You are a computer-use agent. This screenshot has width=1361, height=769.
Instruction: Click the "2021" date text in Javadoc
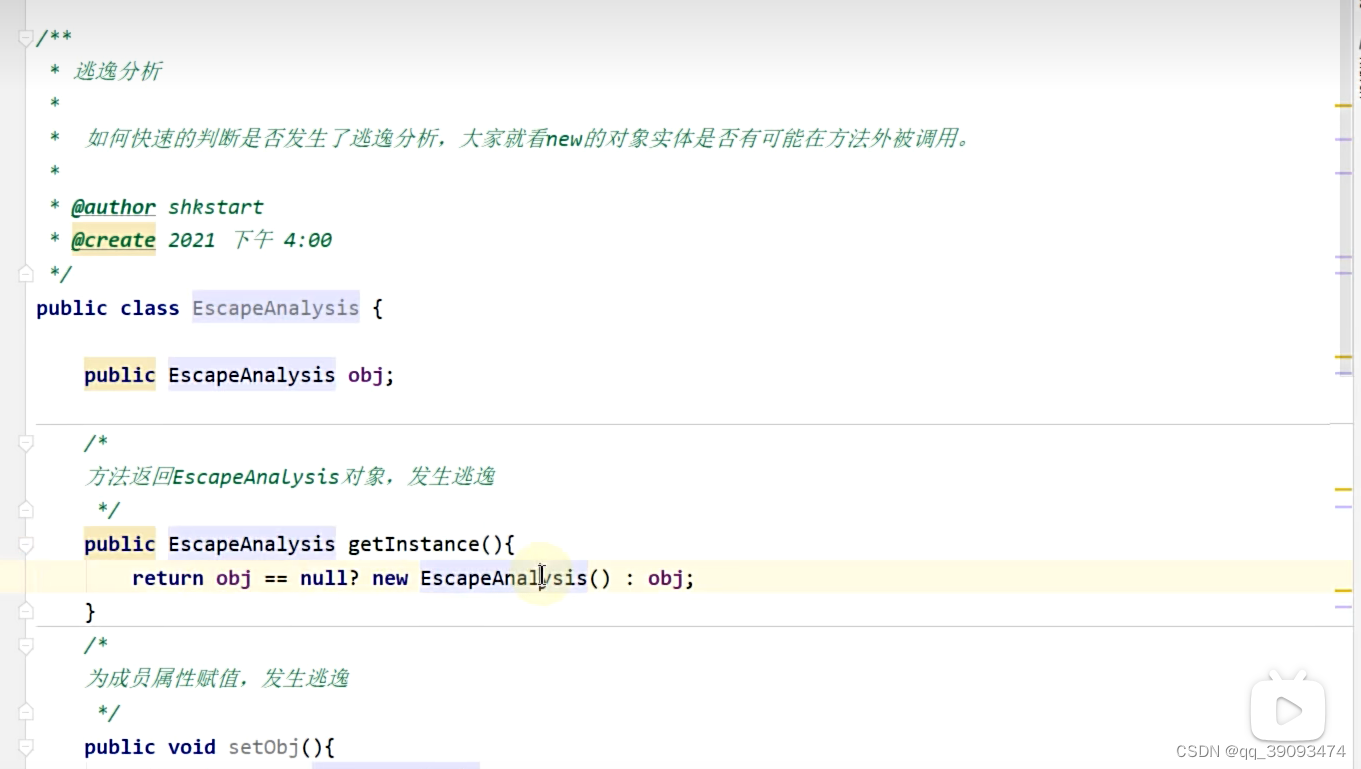click(x=191, y=240)
